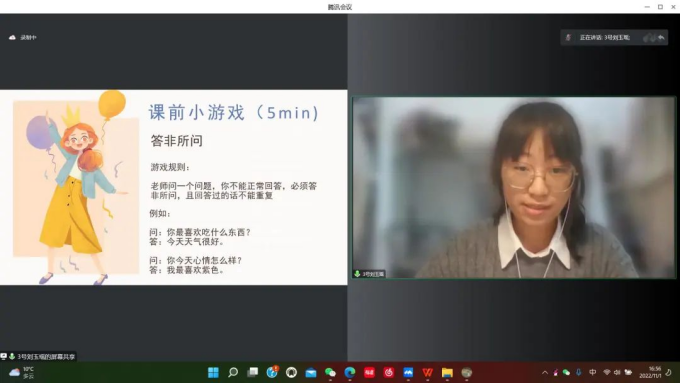Open NetEase Cloud Music taskbar icon

(x=389, y=373)
